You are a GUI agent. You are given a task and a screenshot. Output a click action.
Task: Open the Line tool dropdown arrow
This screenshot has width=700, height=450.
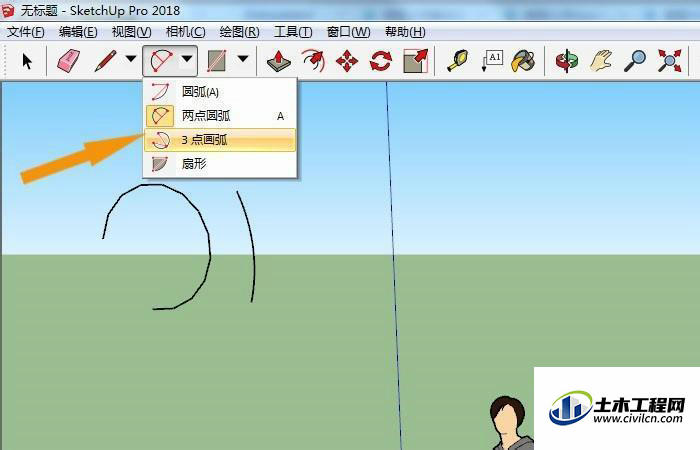click(x=131, y=58)
